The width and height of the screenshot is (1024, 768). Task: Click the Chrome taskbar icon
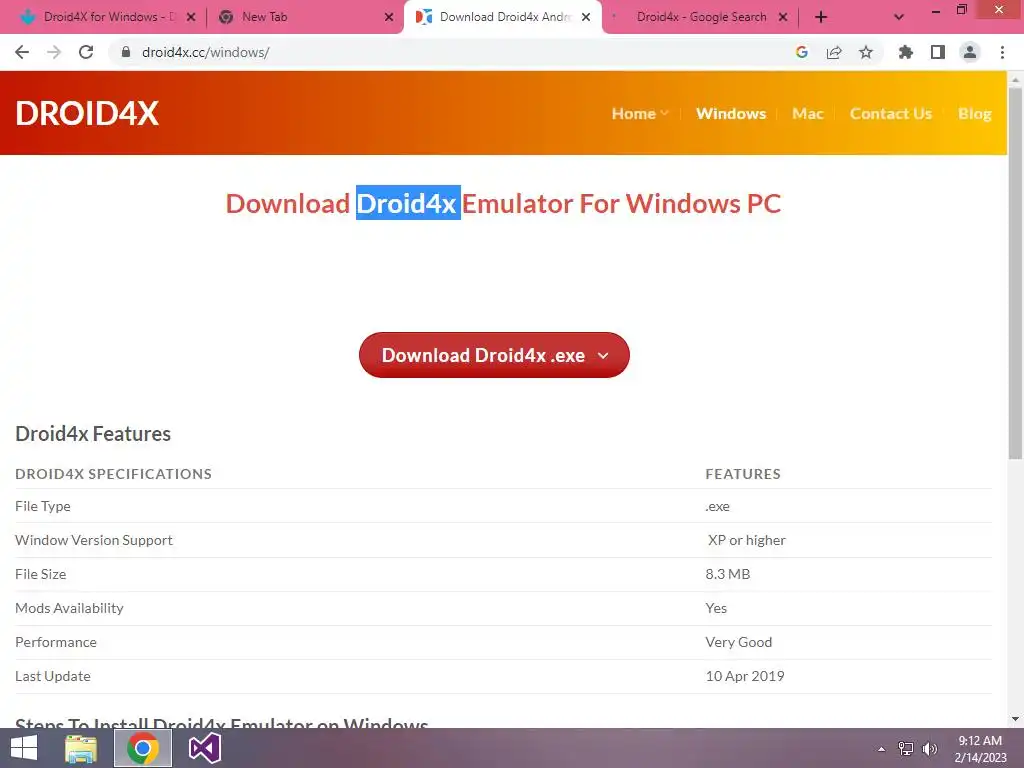(x=142, y=748)
